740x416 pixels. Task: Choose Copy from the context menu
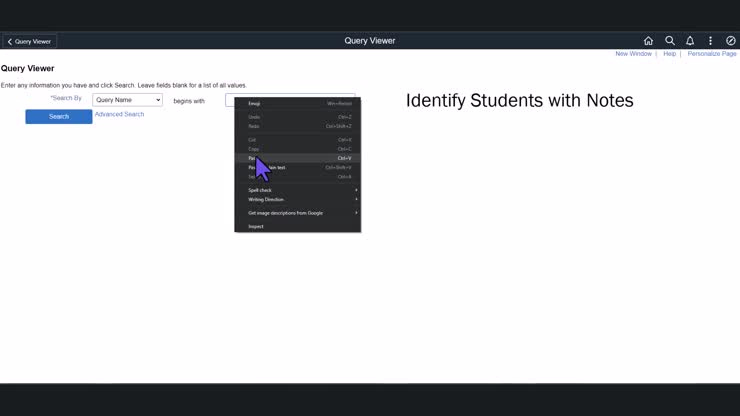click(x=298, y=149)
